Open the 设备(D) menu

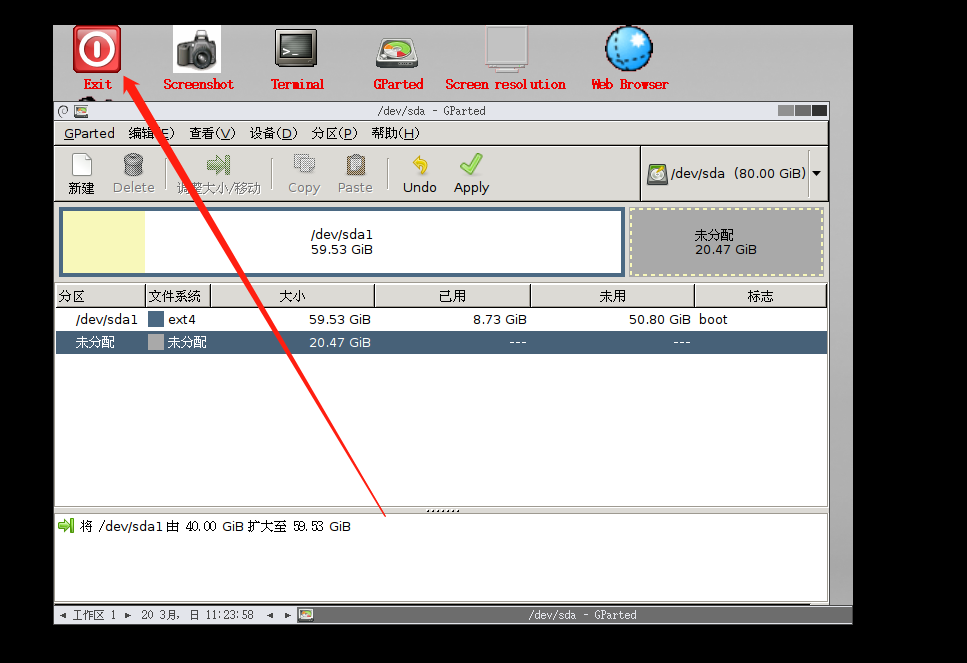273,133
